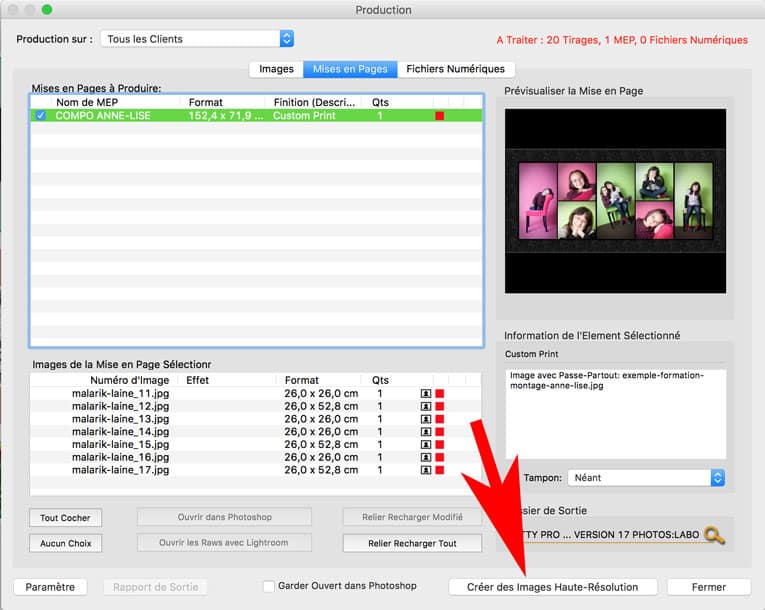Viewport: 765px width, 610px height.
Task: Enable Garder Ouvert dans Photoshop checkbox
Action: pyautogui.click(x=268, y=586)
